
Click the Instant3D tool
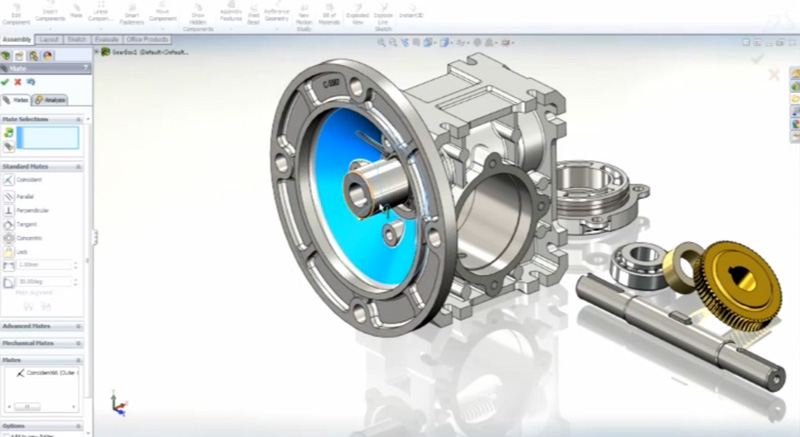point(411,11)
